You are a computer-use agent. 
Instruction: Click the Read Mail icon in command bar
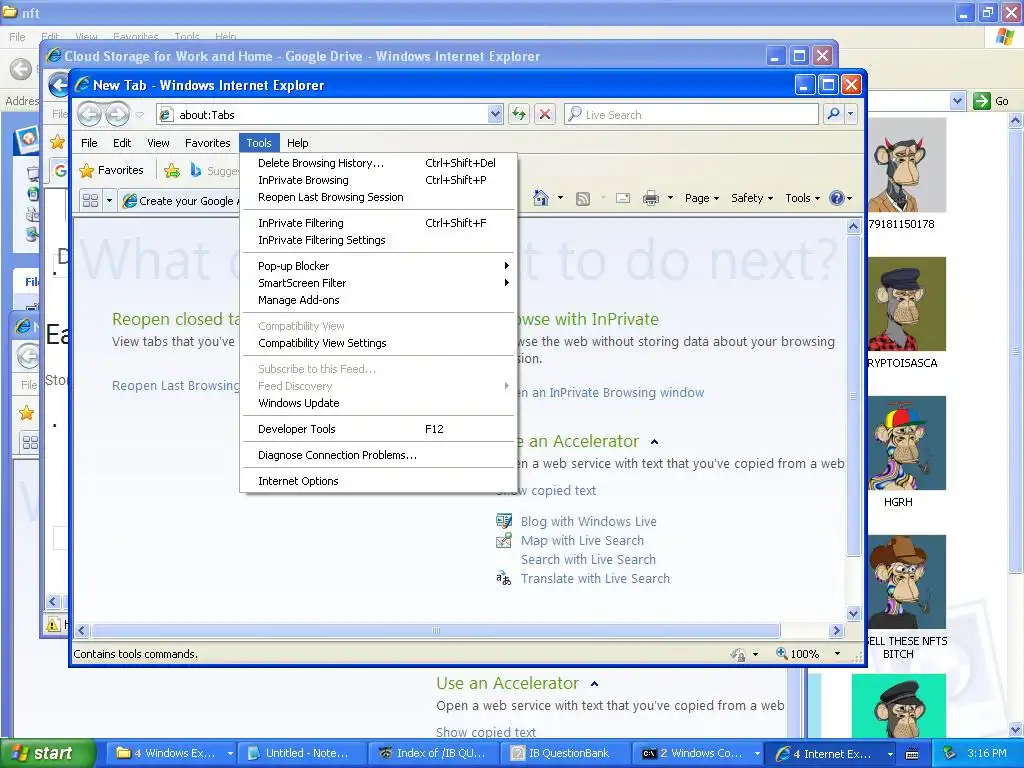click(623, 198)
